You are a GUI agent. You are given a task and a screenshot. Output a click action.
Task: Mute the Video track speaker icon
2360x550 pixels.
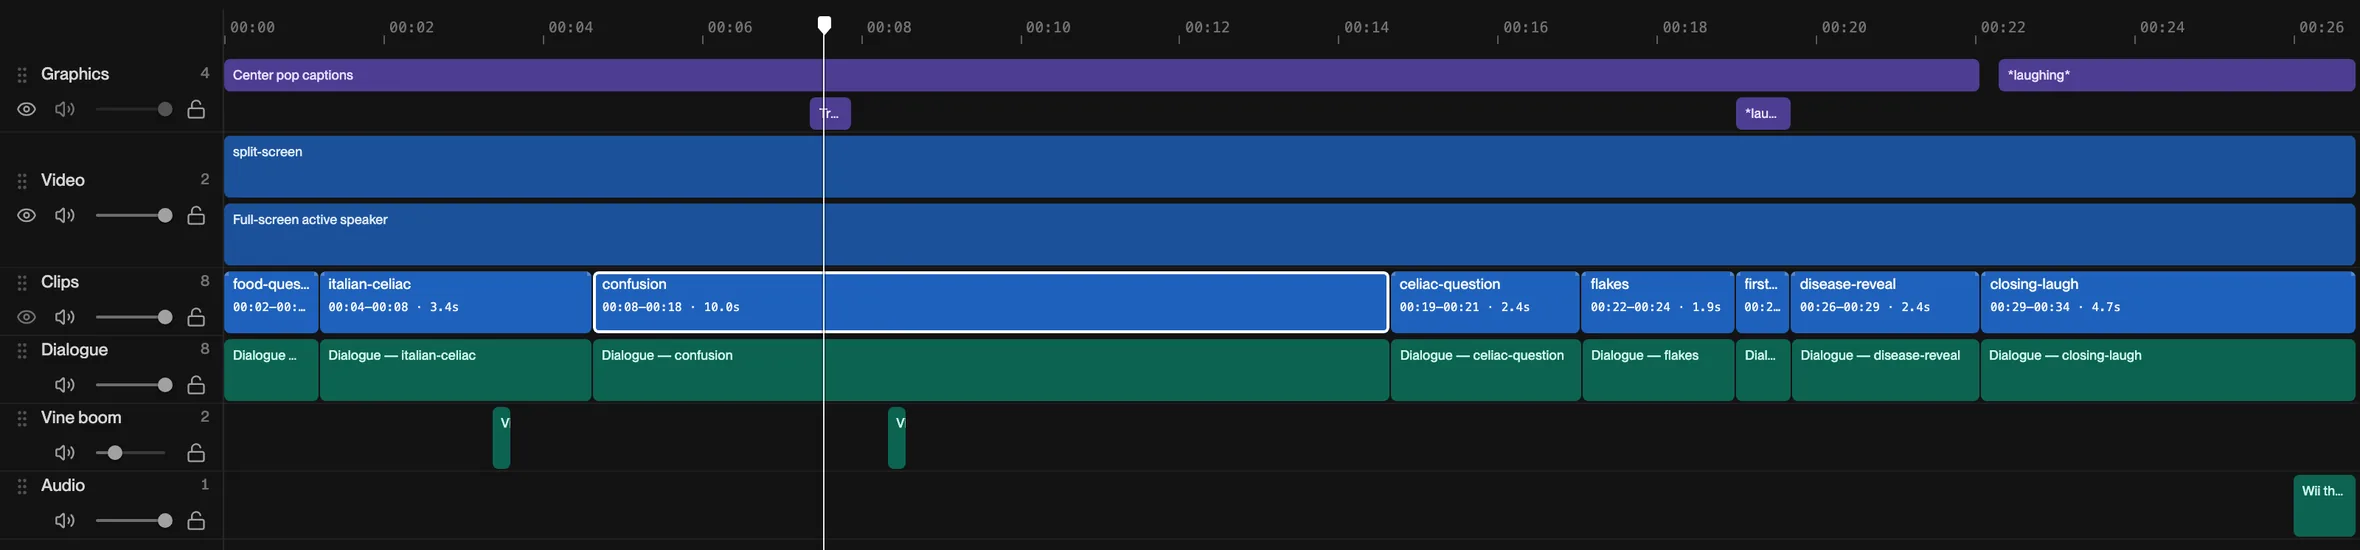coord(65,215)
